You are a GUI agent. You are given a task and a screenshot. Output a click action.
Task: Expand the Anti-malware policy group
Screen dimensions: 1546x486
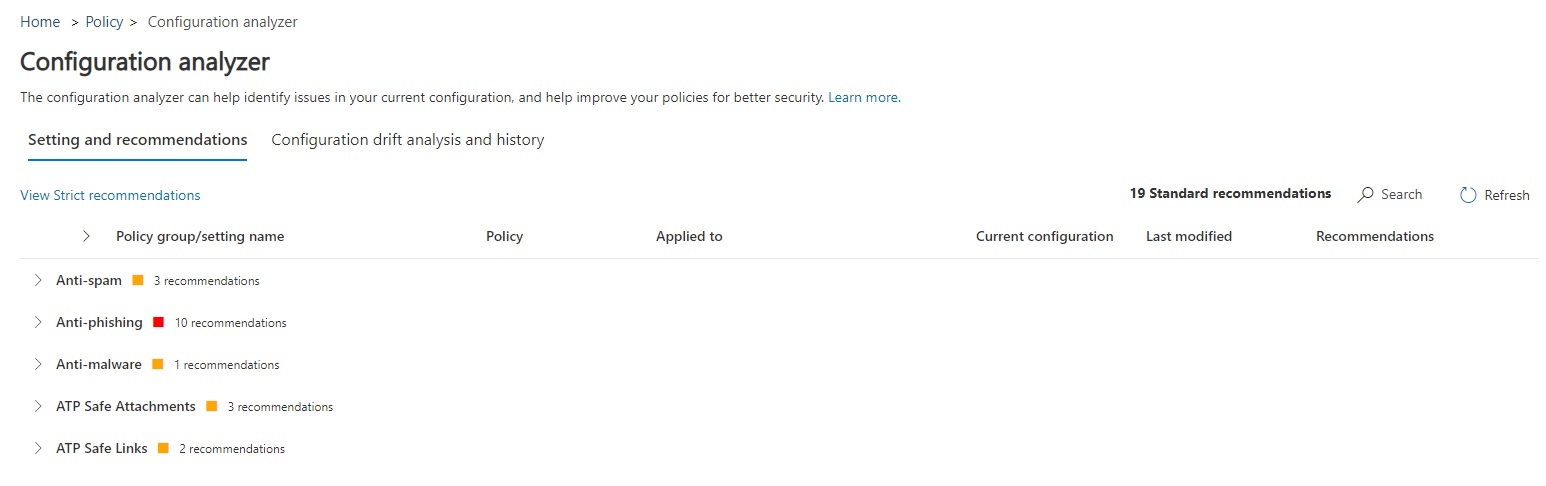[x=38, y=365]
